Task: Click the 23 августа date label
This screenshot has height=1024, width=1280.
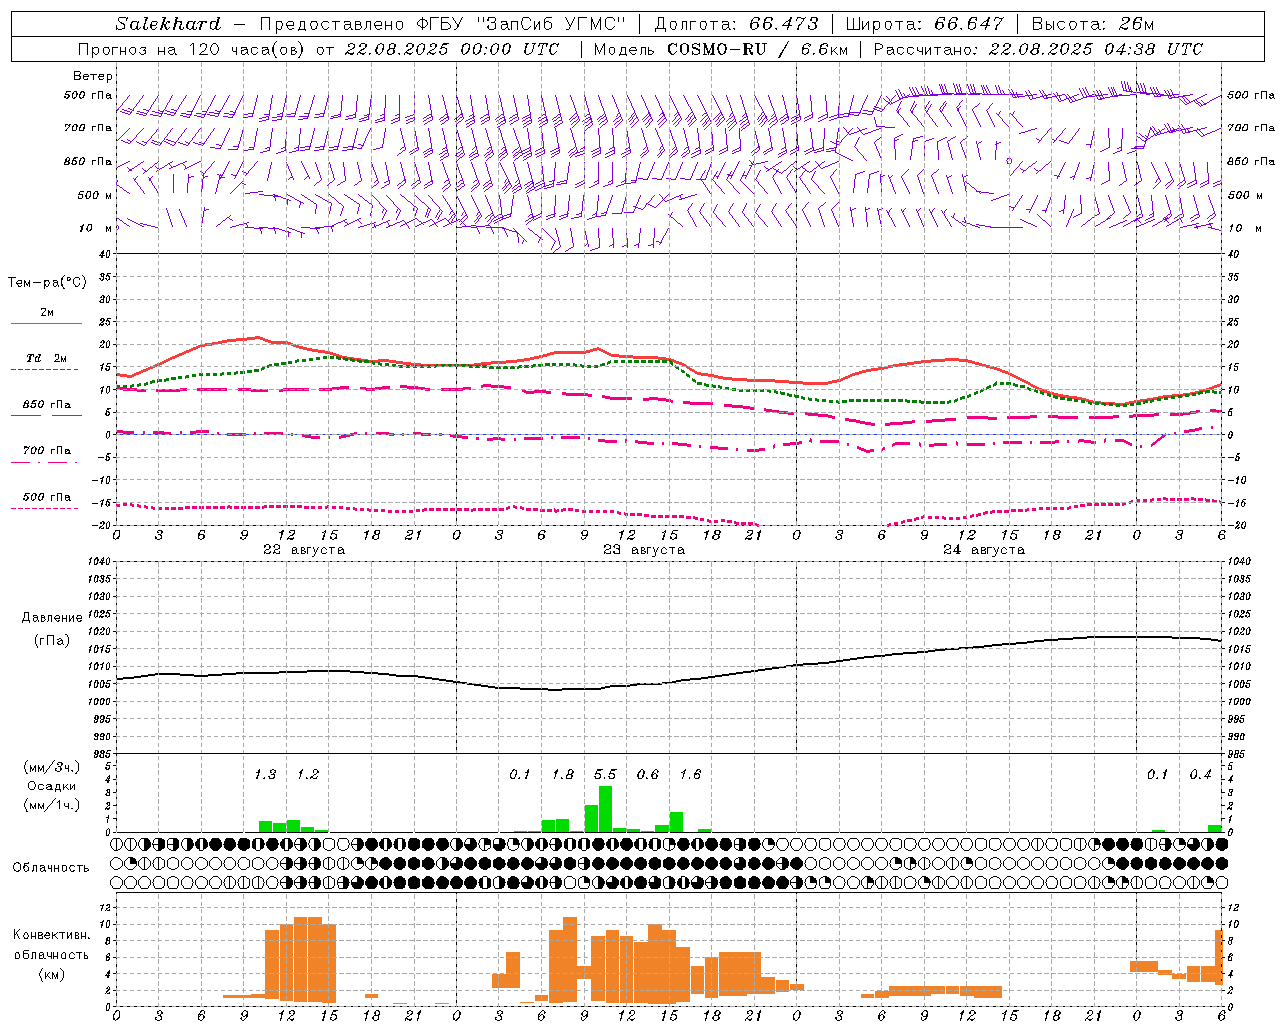Action: click(x=643, y=550)
